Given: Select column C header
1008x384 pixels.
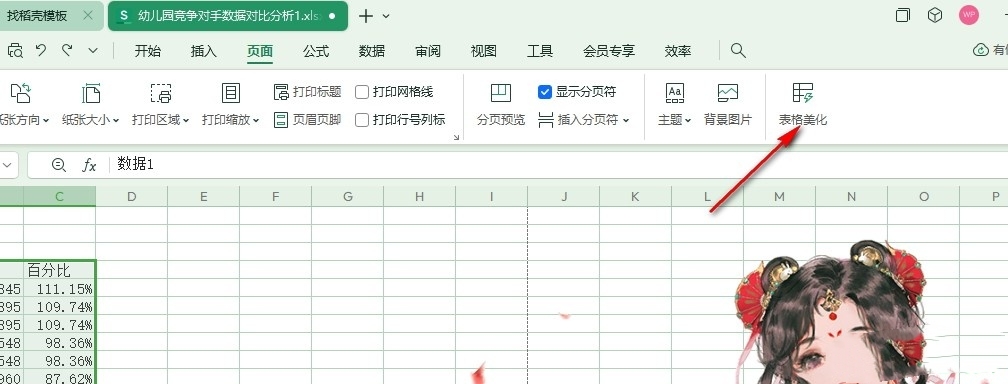Looking at the screenshot, I should click(60, 196).
